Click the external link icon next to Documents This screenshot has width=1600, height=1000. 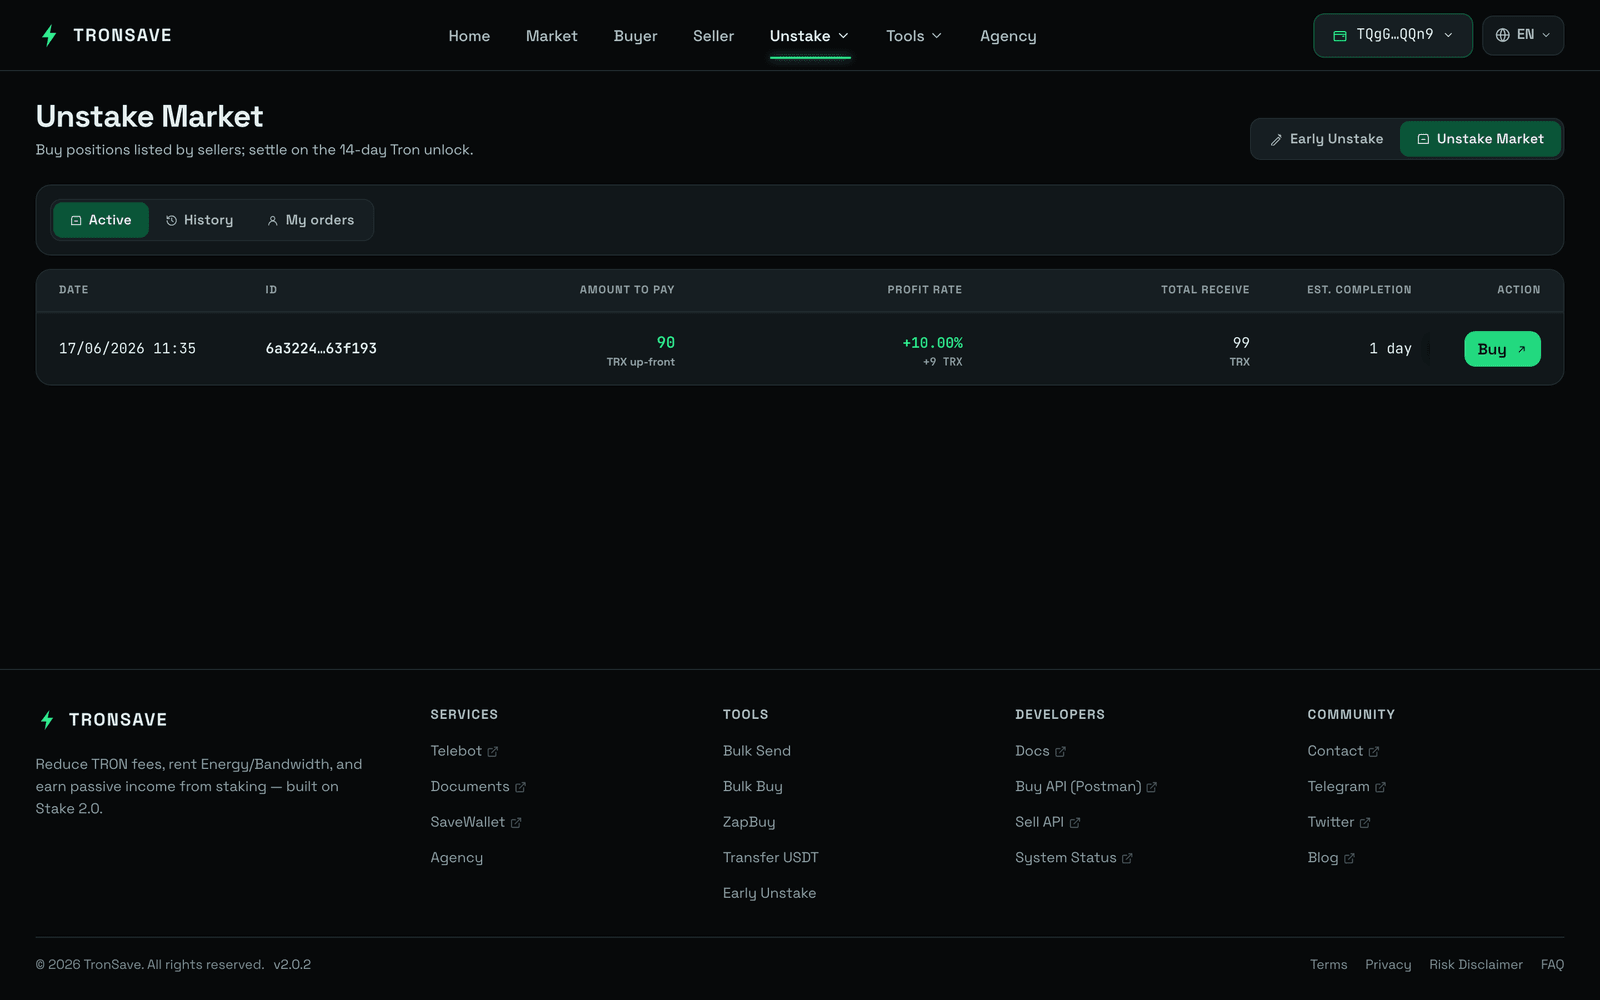pyautogui.click(x=520, y=788)
